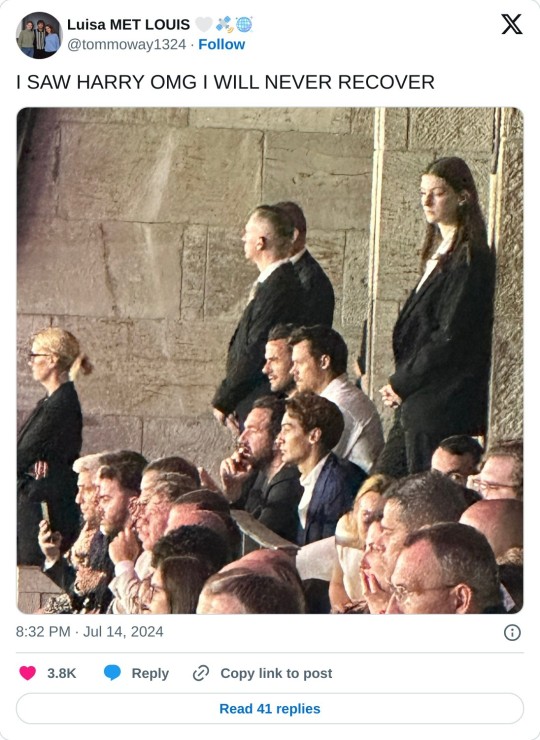Click the globe emoji in the display name
Viewport: 540px width, 740px height.
coord(244,24)
